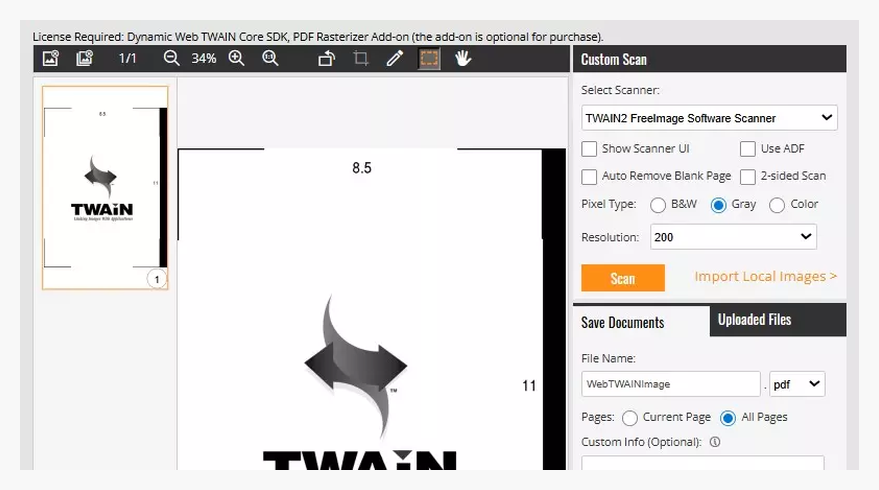Open the pdf file format dropdown
The width and height of the screenshot is (879, 490).
[797, 384]
